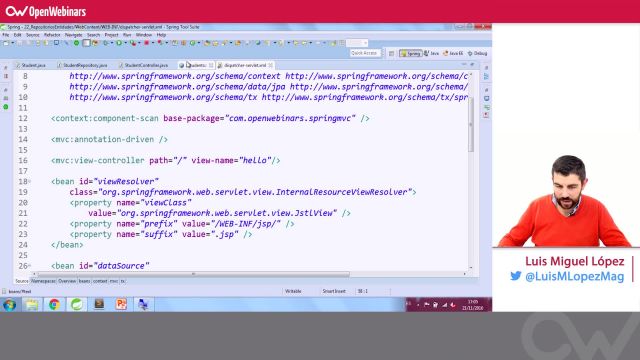Open the Run launch dropdown arrow

pyautogui.click(x=126, y=43)
